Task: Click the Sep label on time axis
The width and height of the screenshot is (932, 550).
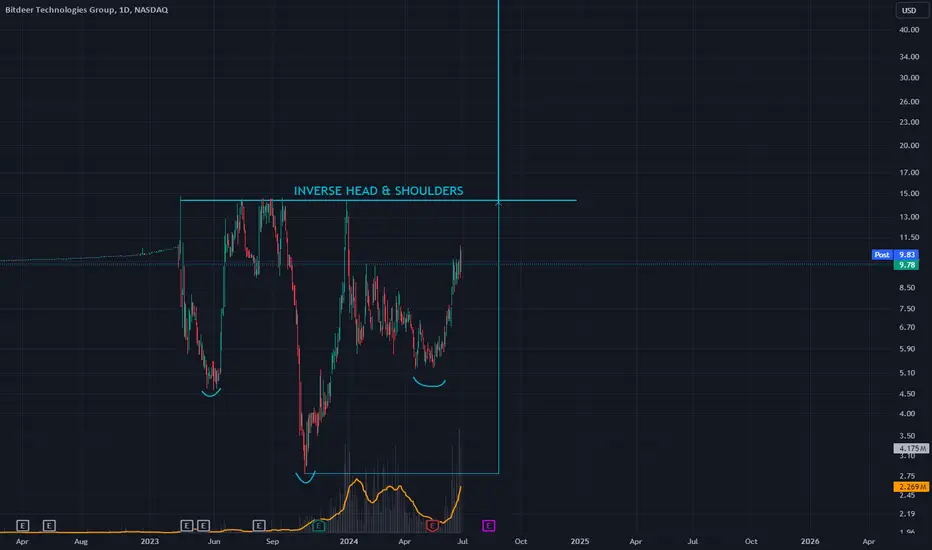Action: (272, 541)
